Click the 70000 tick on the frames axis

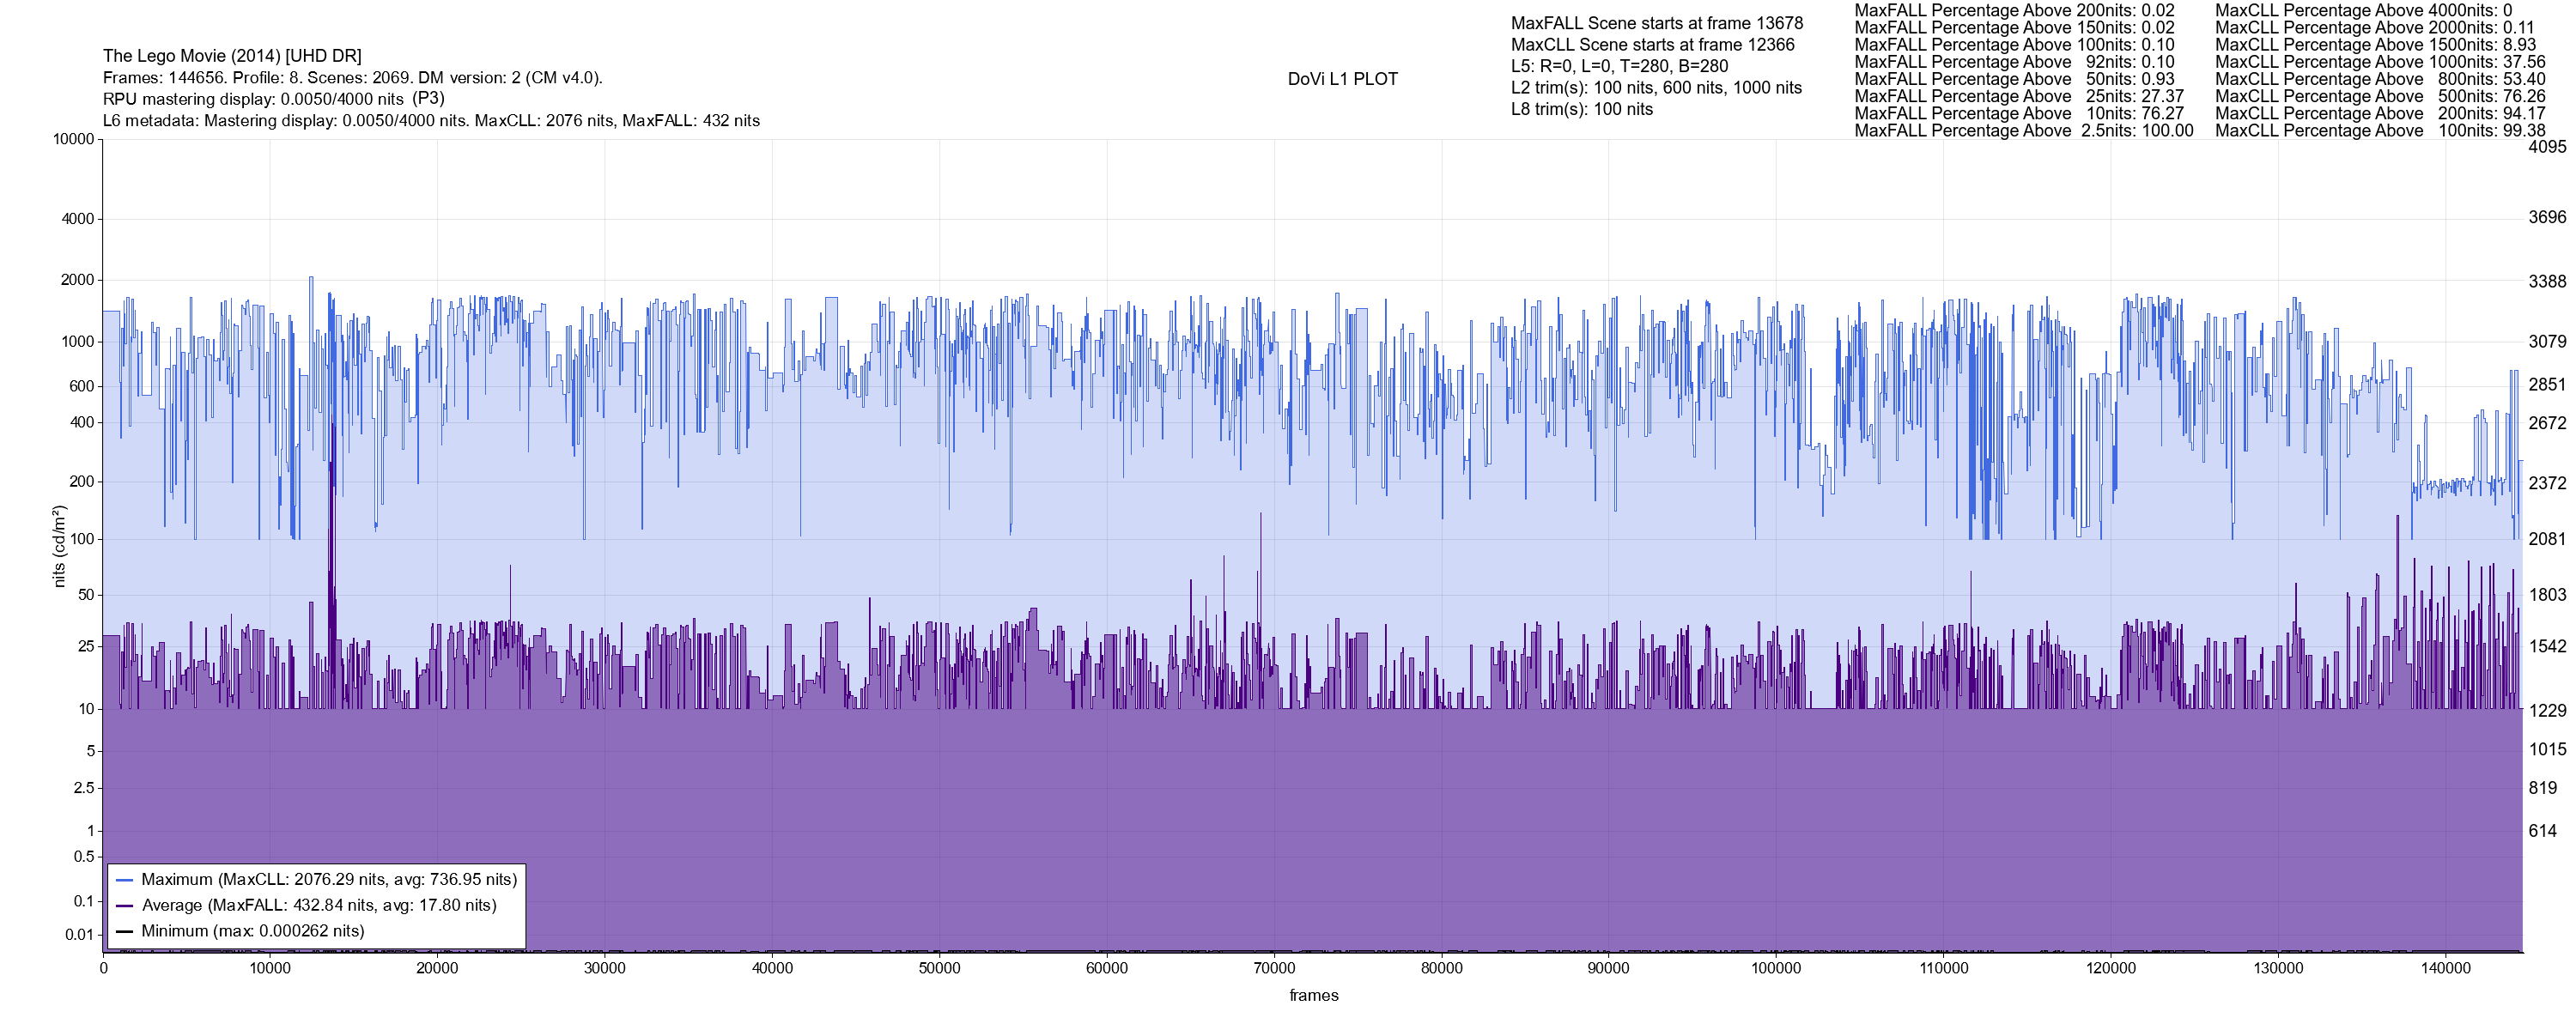tap(1274, 968)
